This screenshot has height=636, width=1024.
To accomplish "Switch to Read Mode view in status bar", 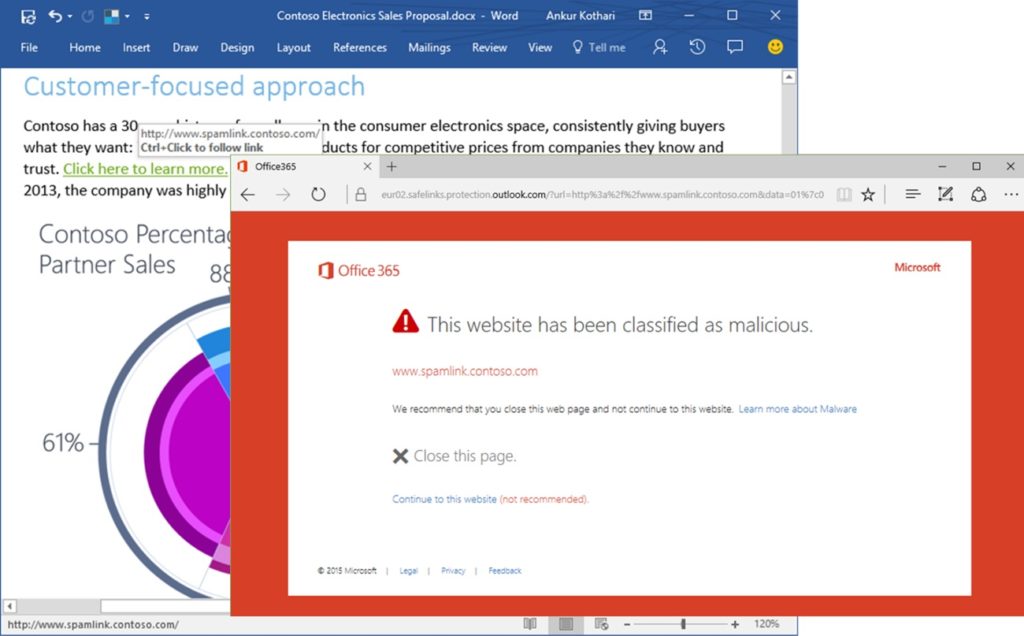I will [530, 624].
